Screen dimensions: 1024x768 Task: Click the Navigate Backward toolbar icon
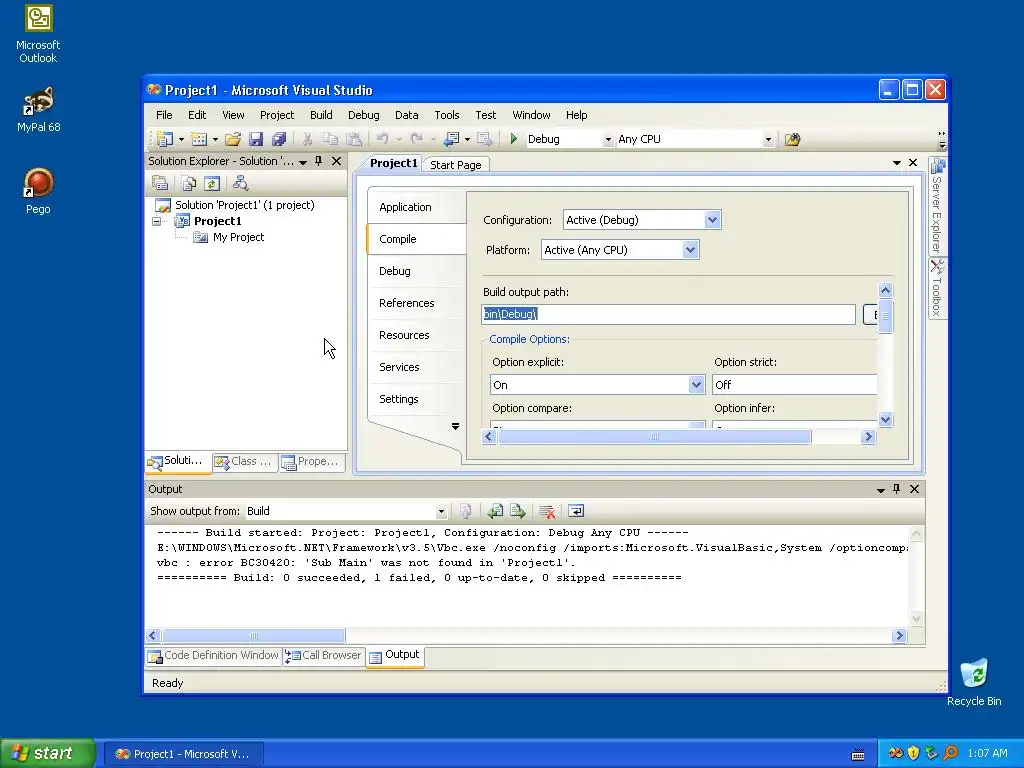451,139
